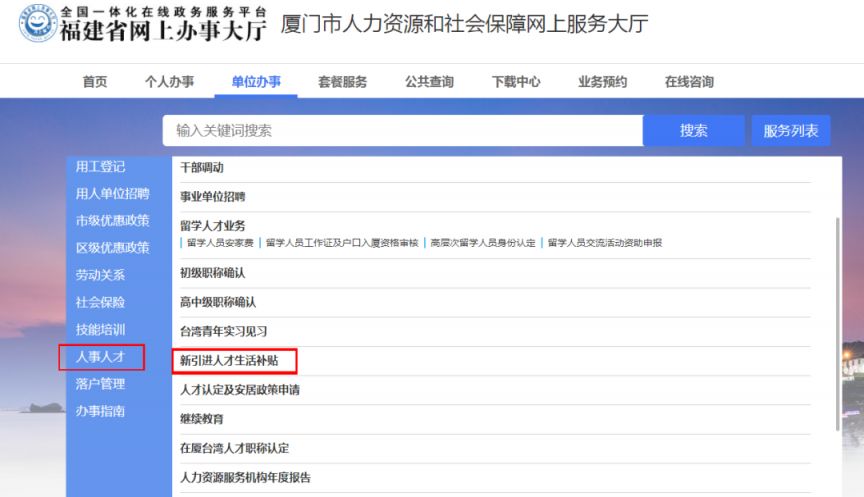Open the 干部调动 service
Screen dimensions: 864x497
202,168
